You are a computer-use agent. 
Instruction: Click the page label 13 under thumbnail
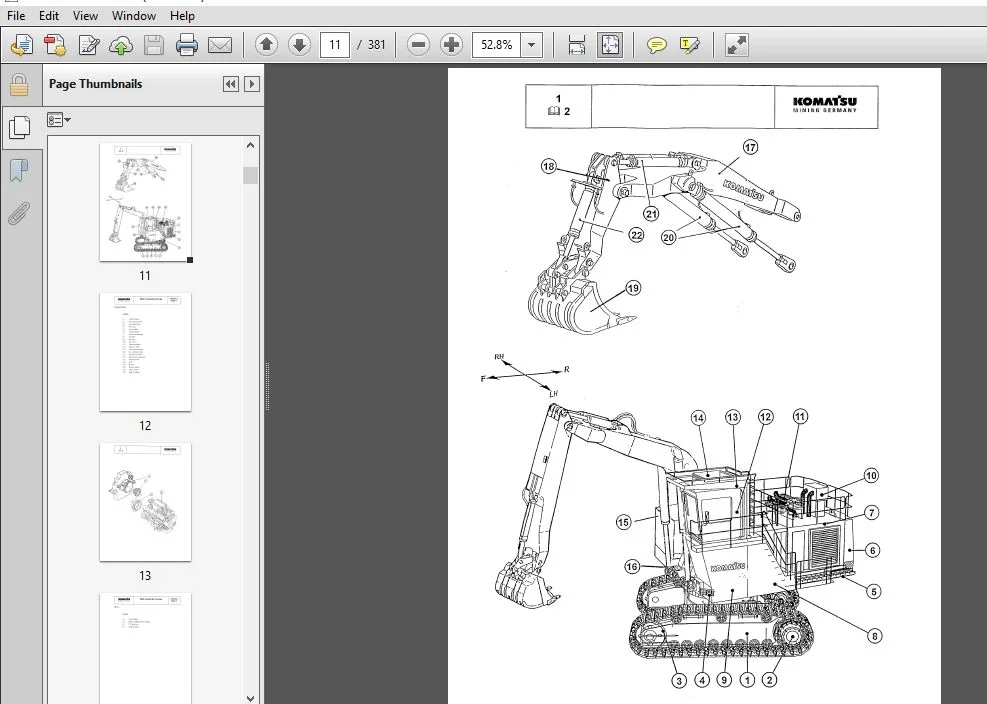coord(145,576)
